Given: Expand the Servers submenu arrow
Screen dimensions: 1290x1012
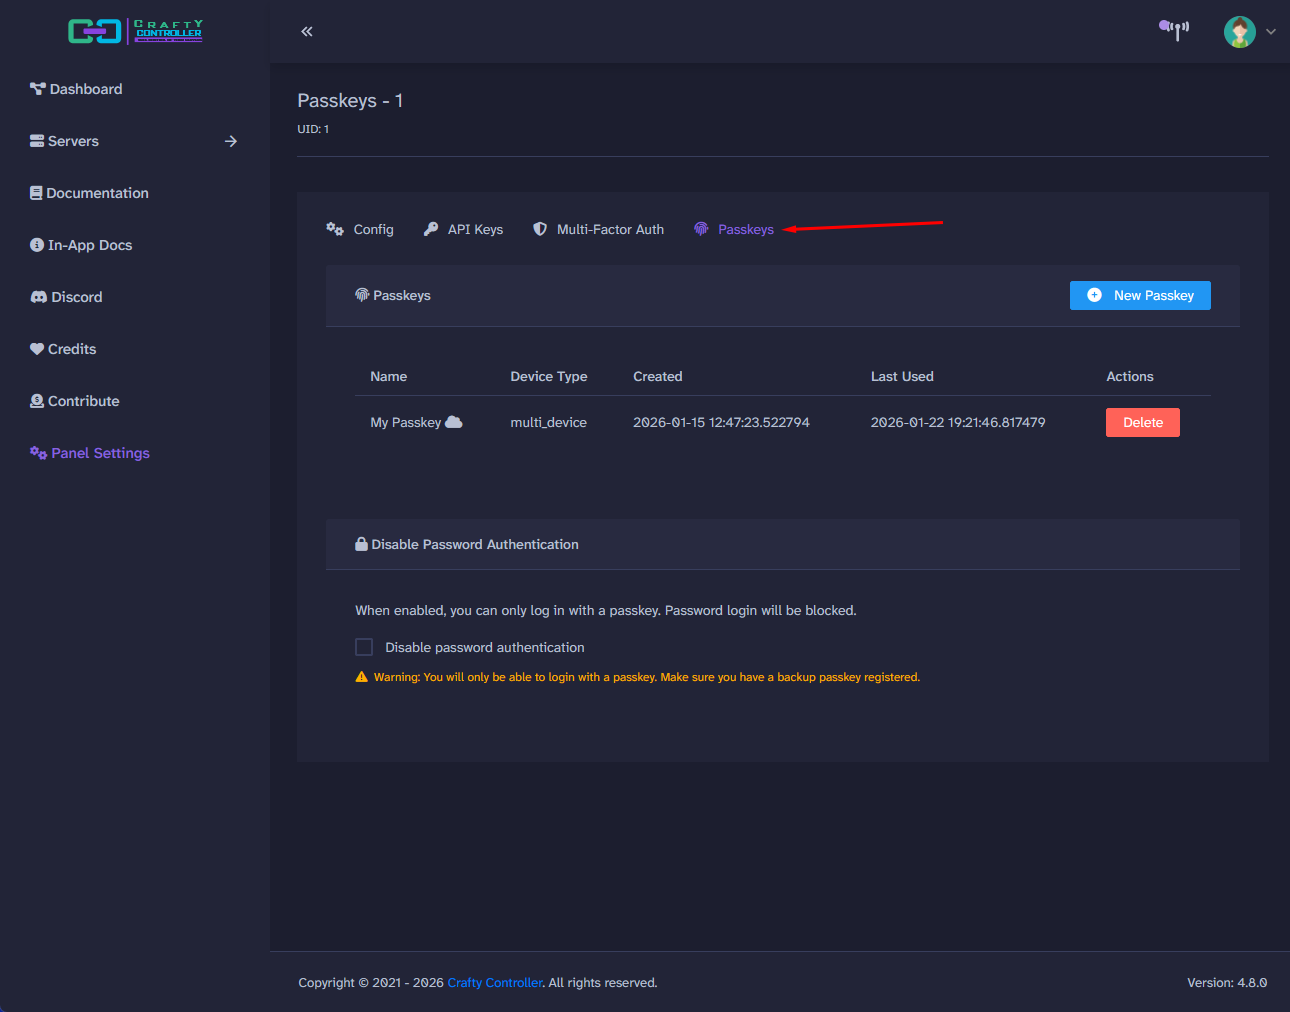Looking at the screenshot, I should pyautogui.click(x=231, y=141).
